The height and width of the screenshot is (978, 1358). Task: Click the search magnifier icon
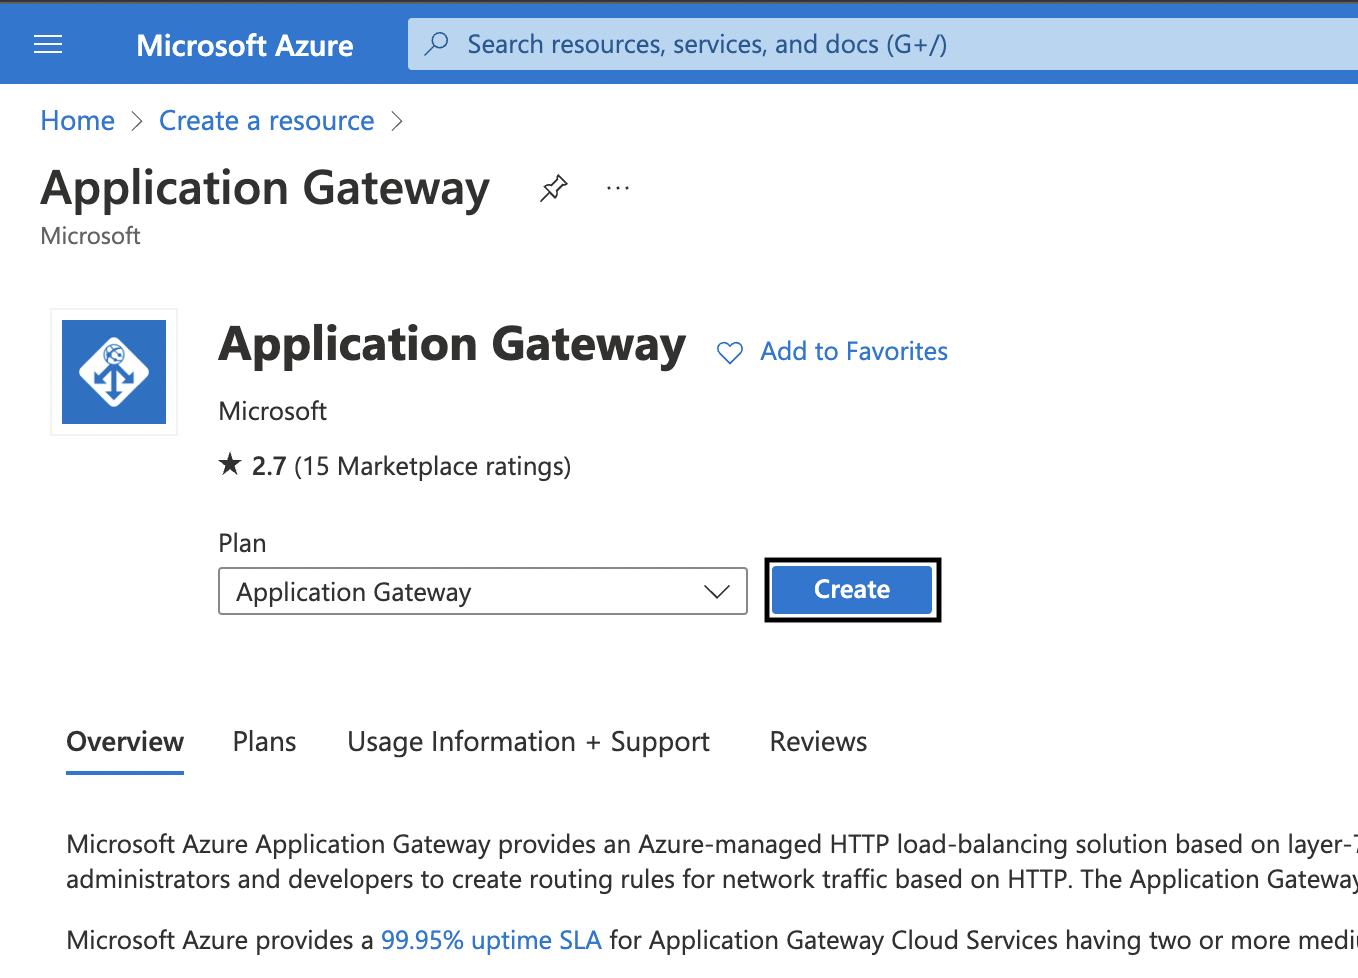coord(437,44)
